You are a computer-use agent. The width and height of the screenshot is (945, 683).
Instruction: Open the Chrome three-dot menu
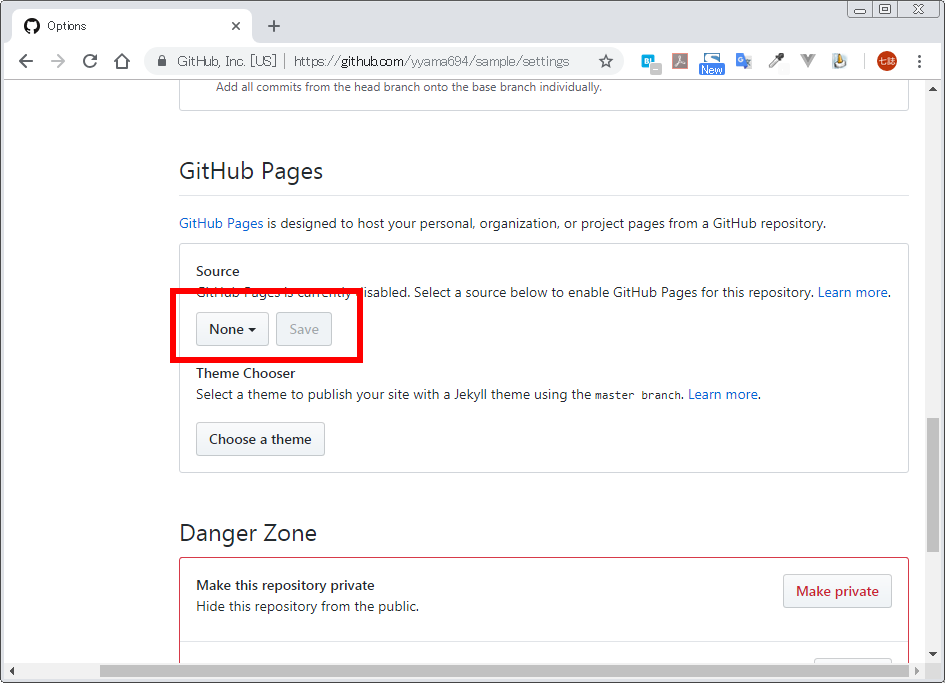(x=919, y=61)
